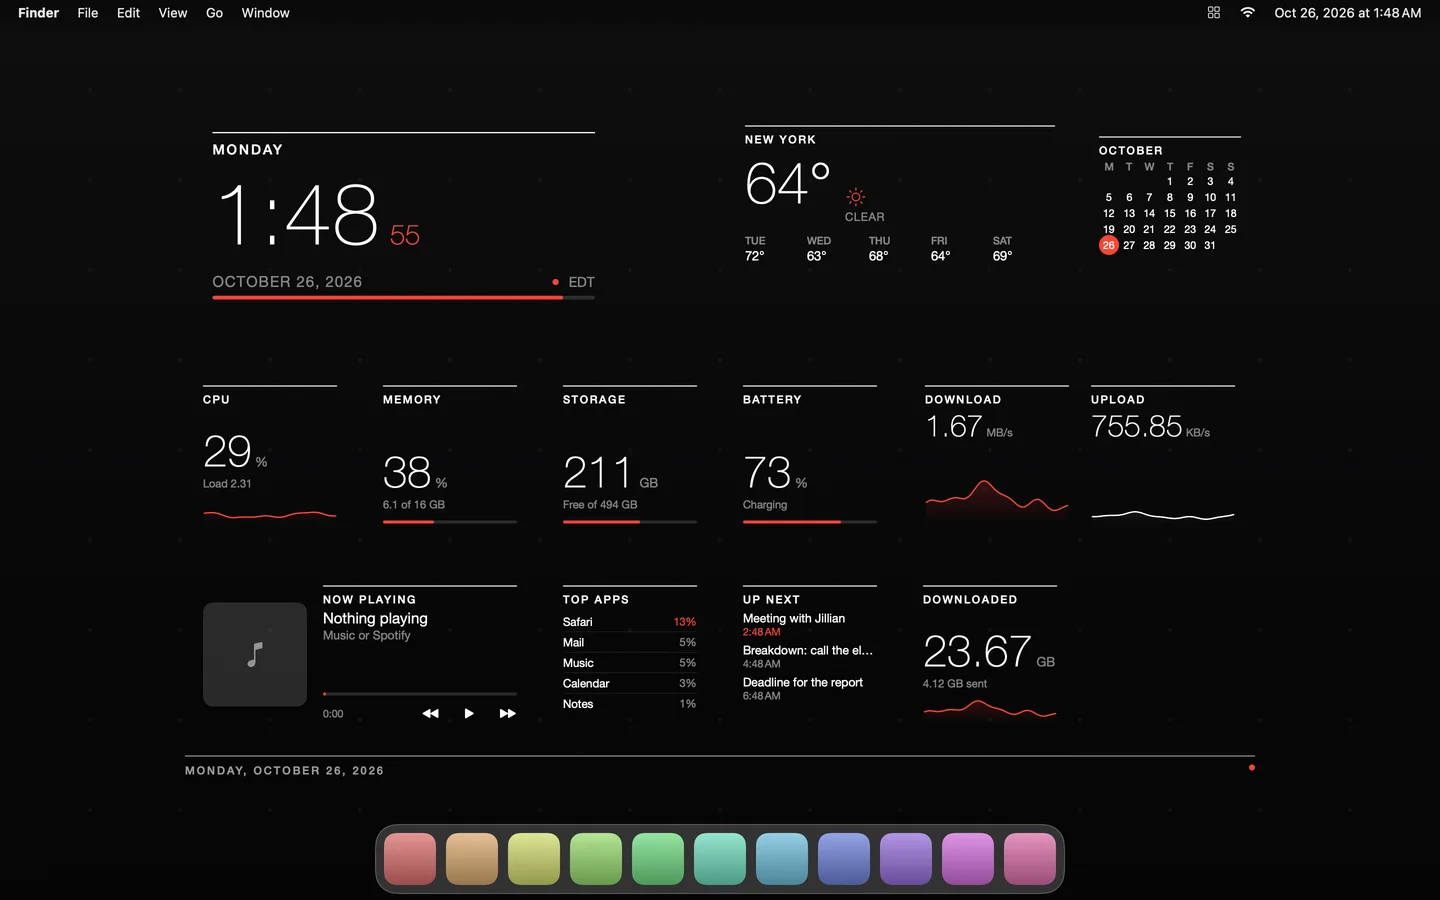
Task: Click the download speed graph
Action: [x=996, y=497]
